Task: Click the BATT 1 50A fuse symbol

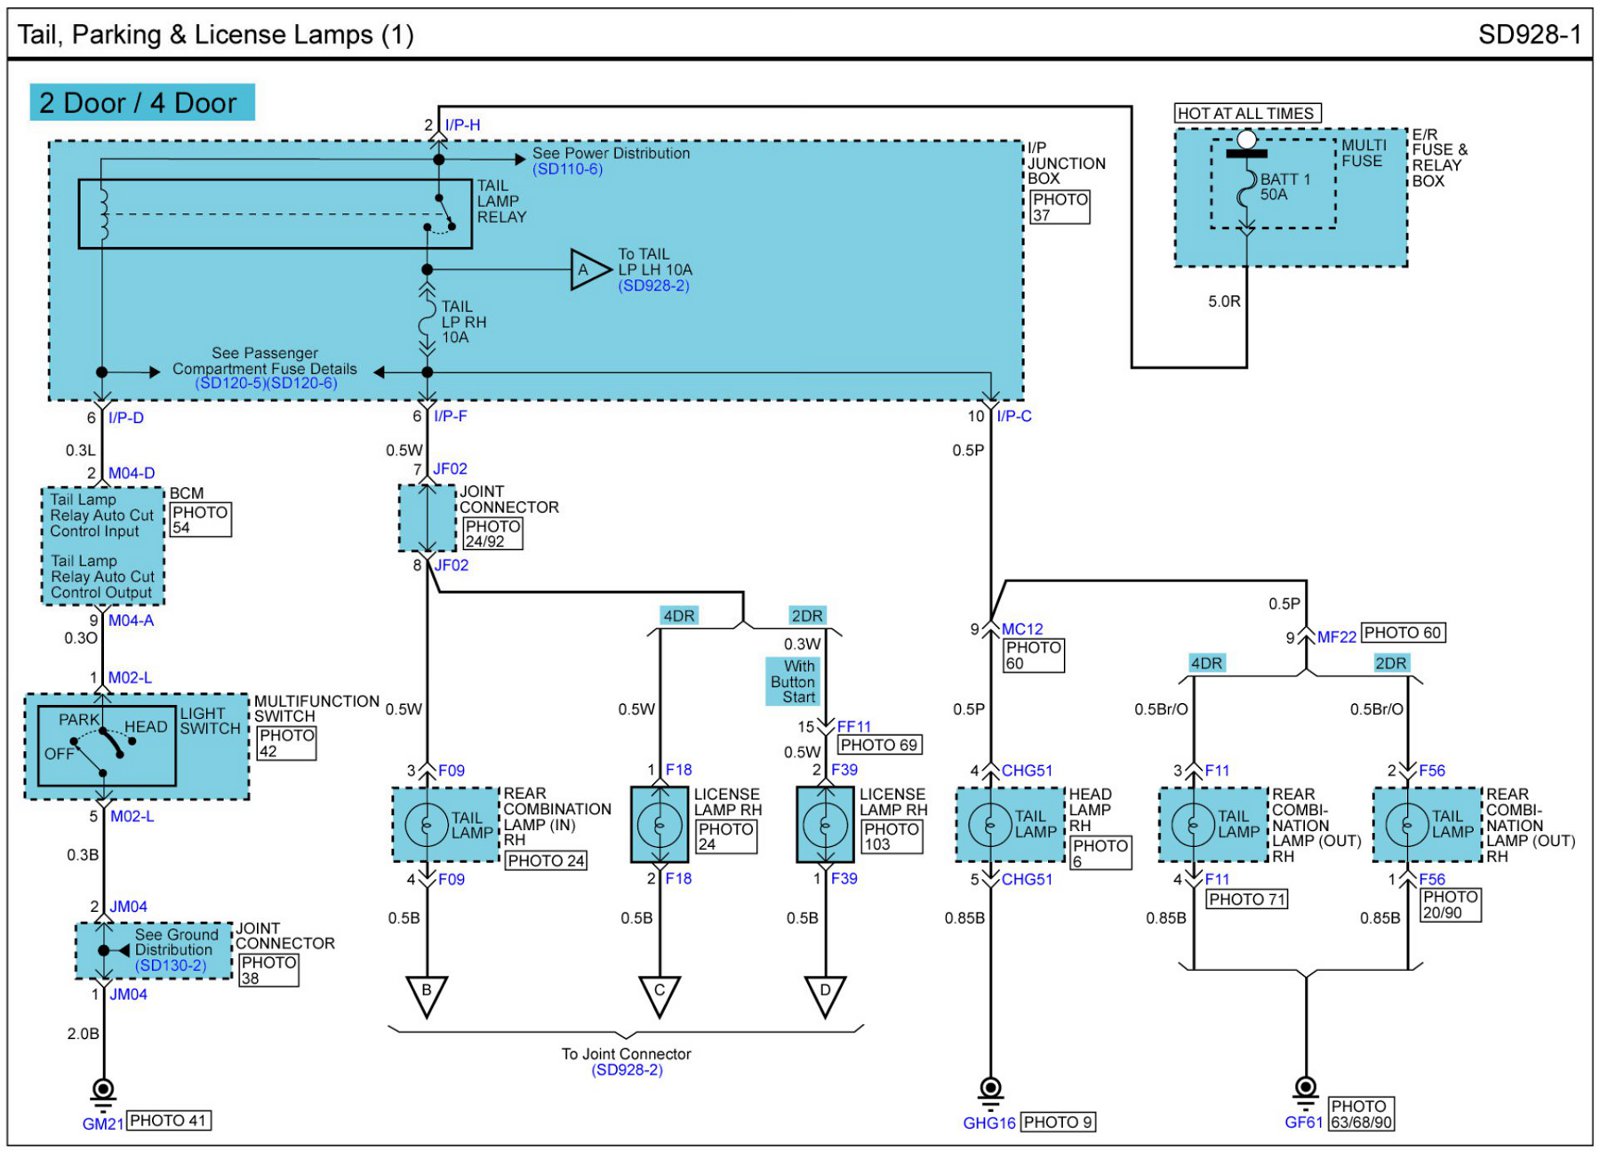Action: click(1246, 186)
